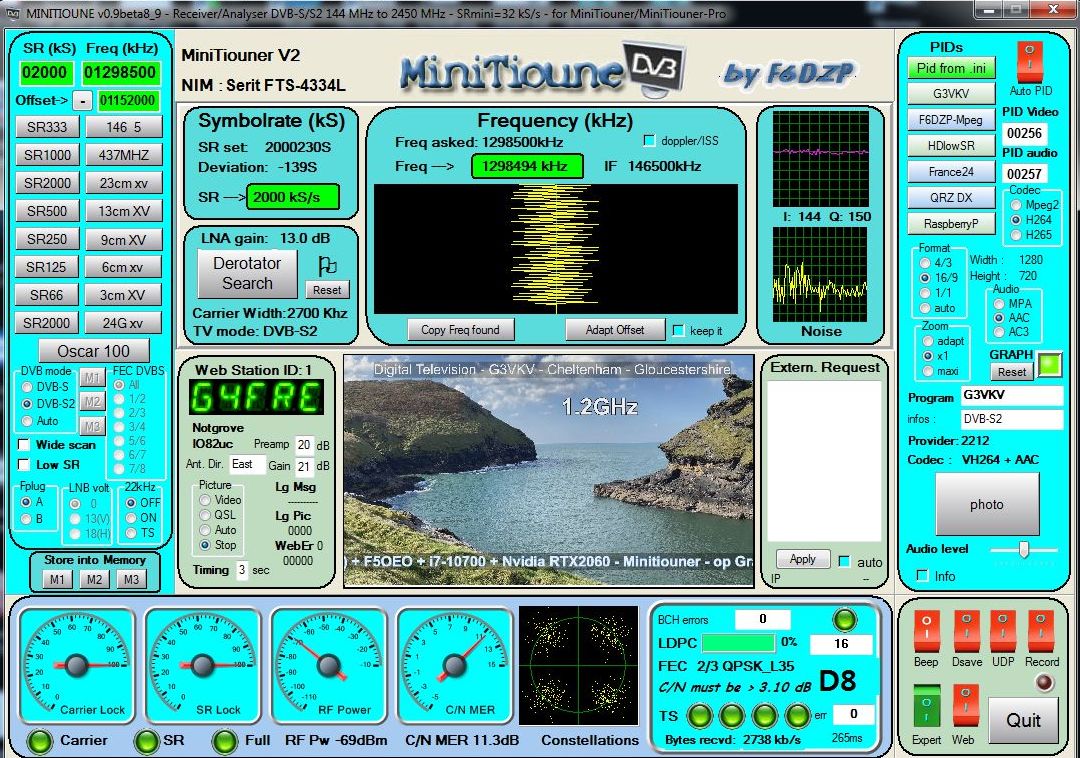Click the Carrier Lock gauge
Image resolution: width=1080 pixels, height=758 pixels.
point(76,664)
